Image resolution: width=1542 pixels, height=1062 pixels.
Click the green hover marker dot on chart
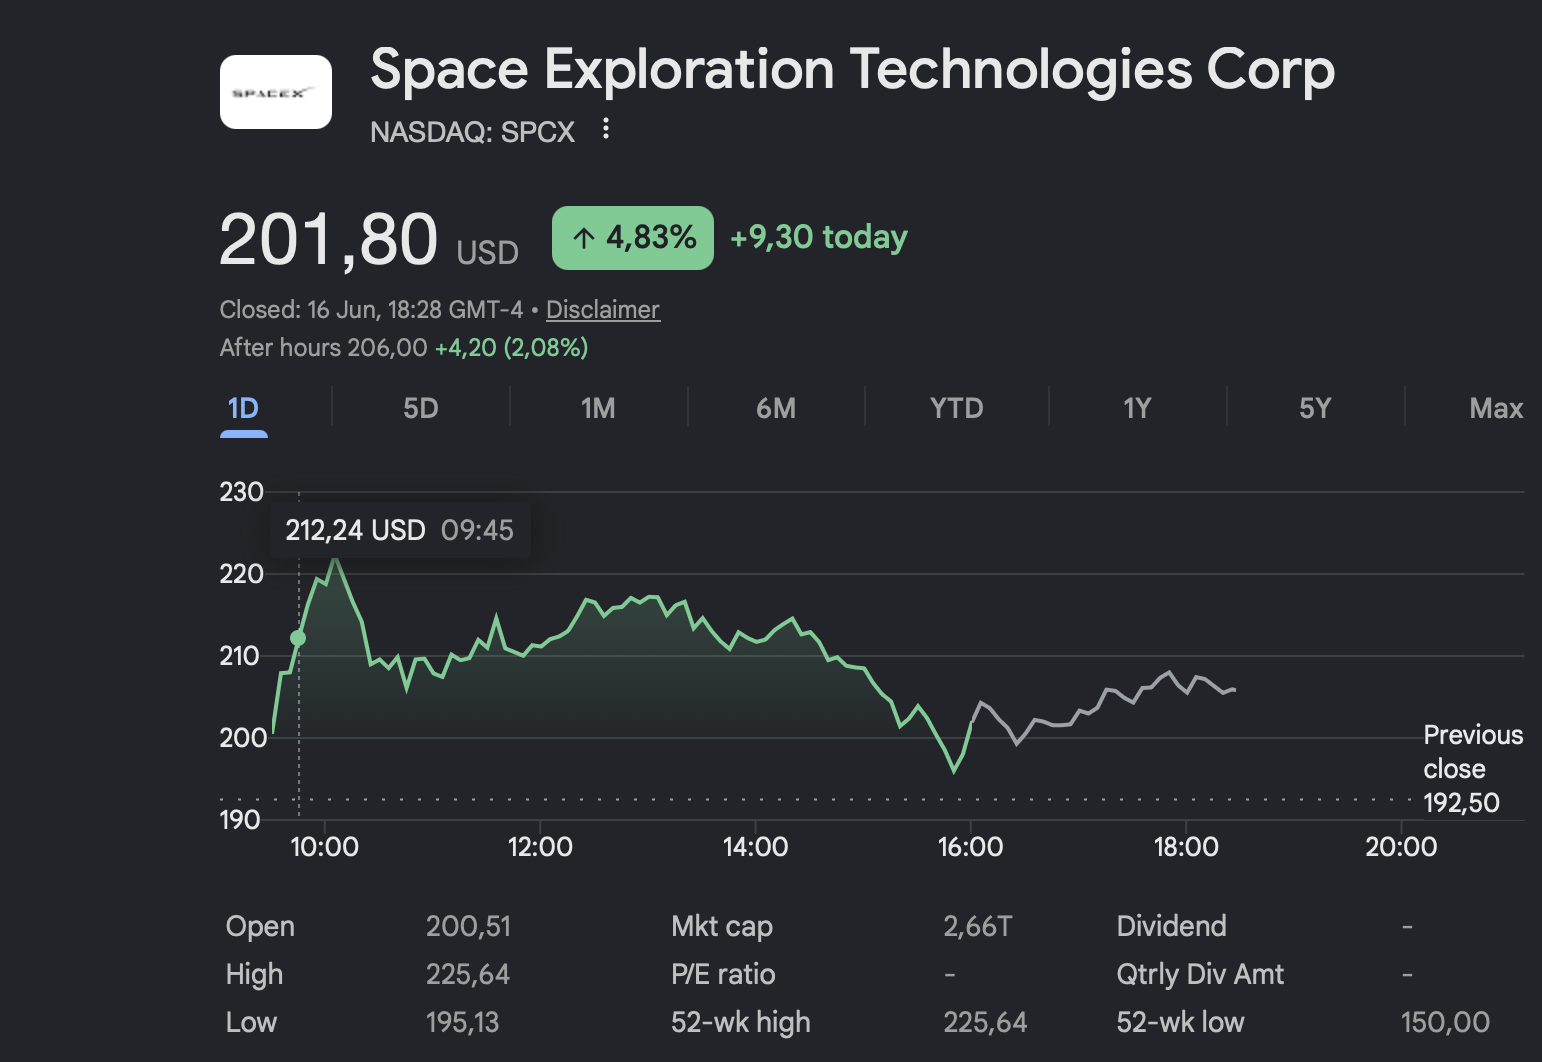tap(298, 638)
